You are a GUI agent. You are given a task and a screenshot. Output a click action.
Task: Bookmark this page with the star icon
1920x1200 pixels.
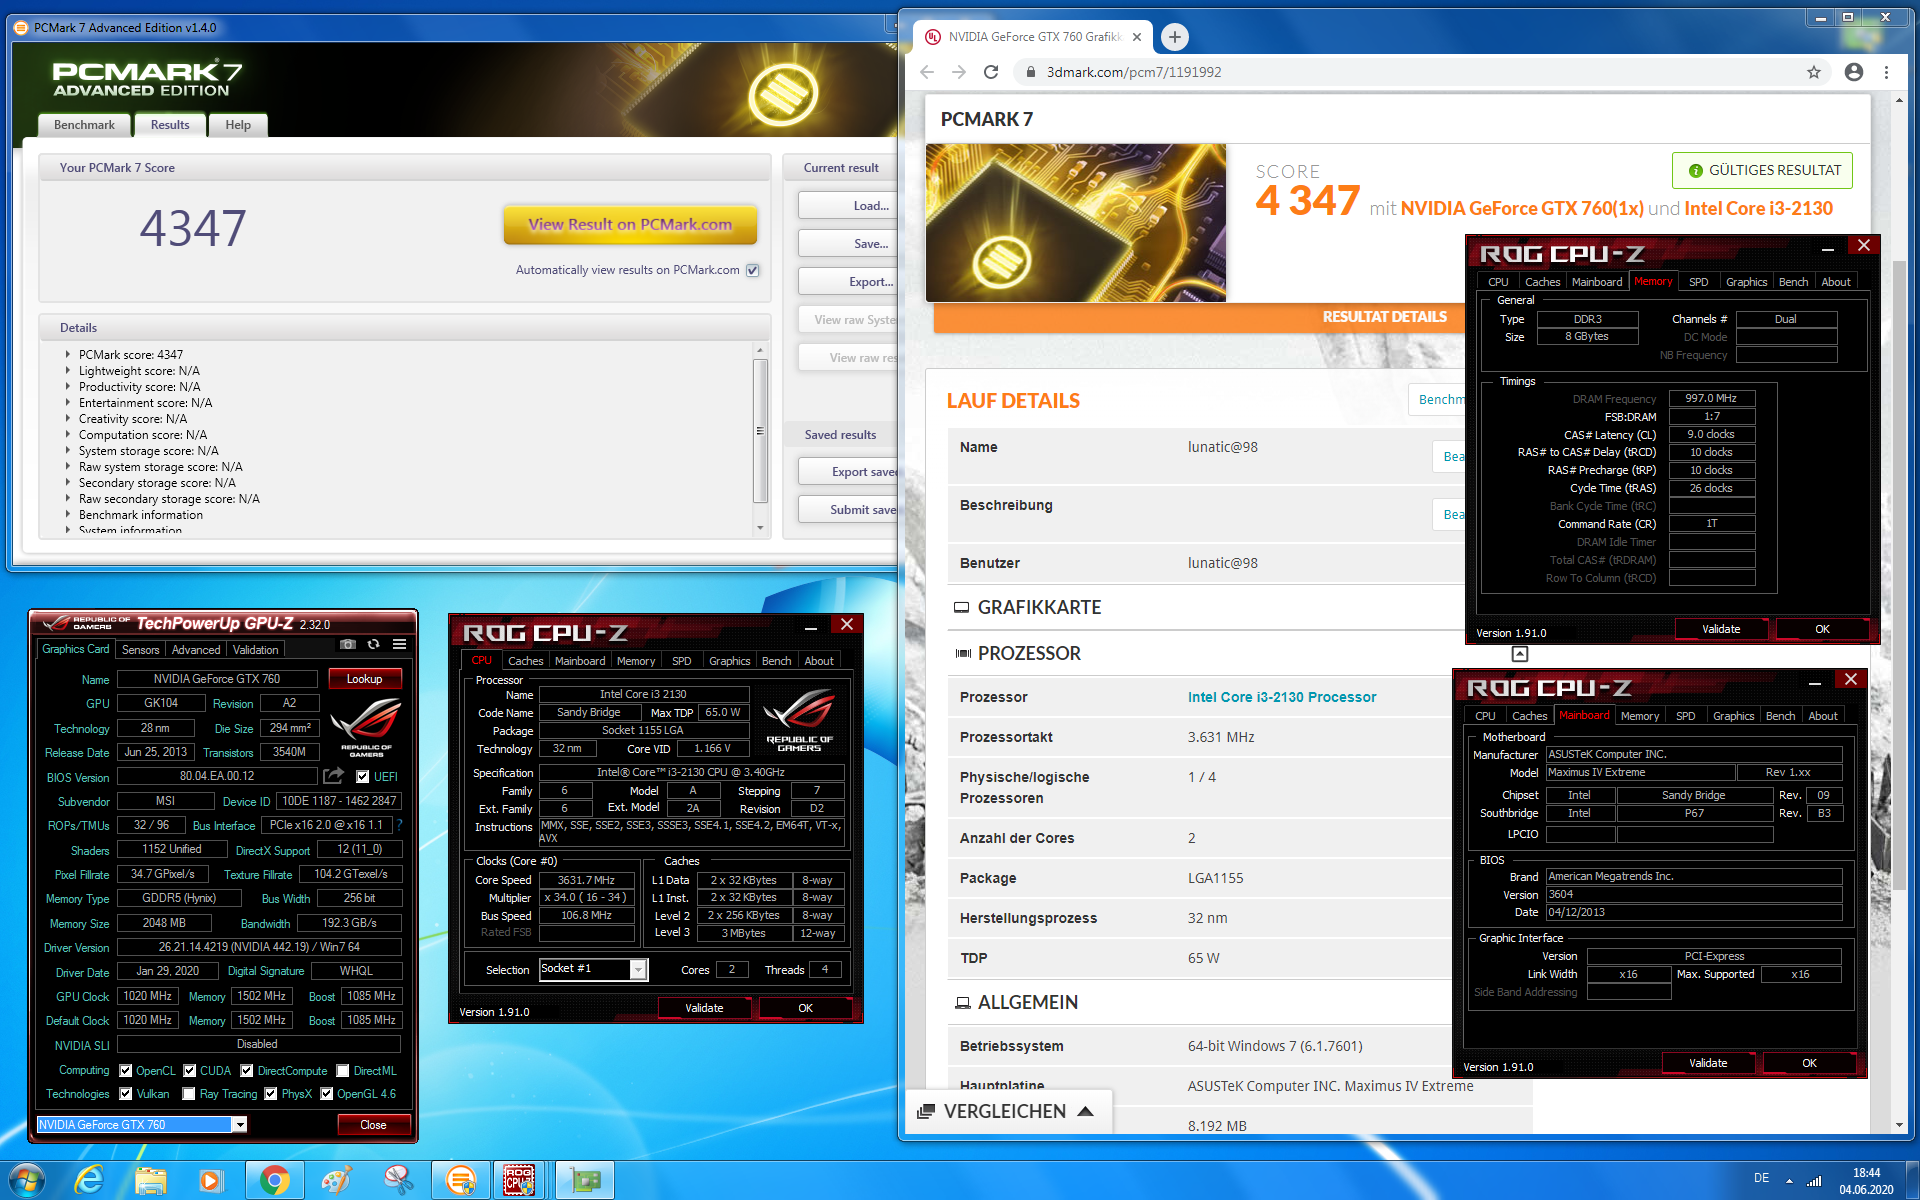(1813, 72)
